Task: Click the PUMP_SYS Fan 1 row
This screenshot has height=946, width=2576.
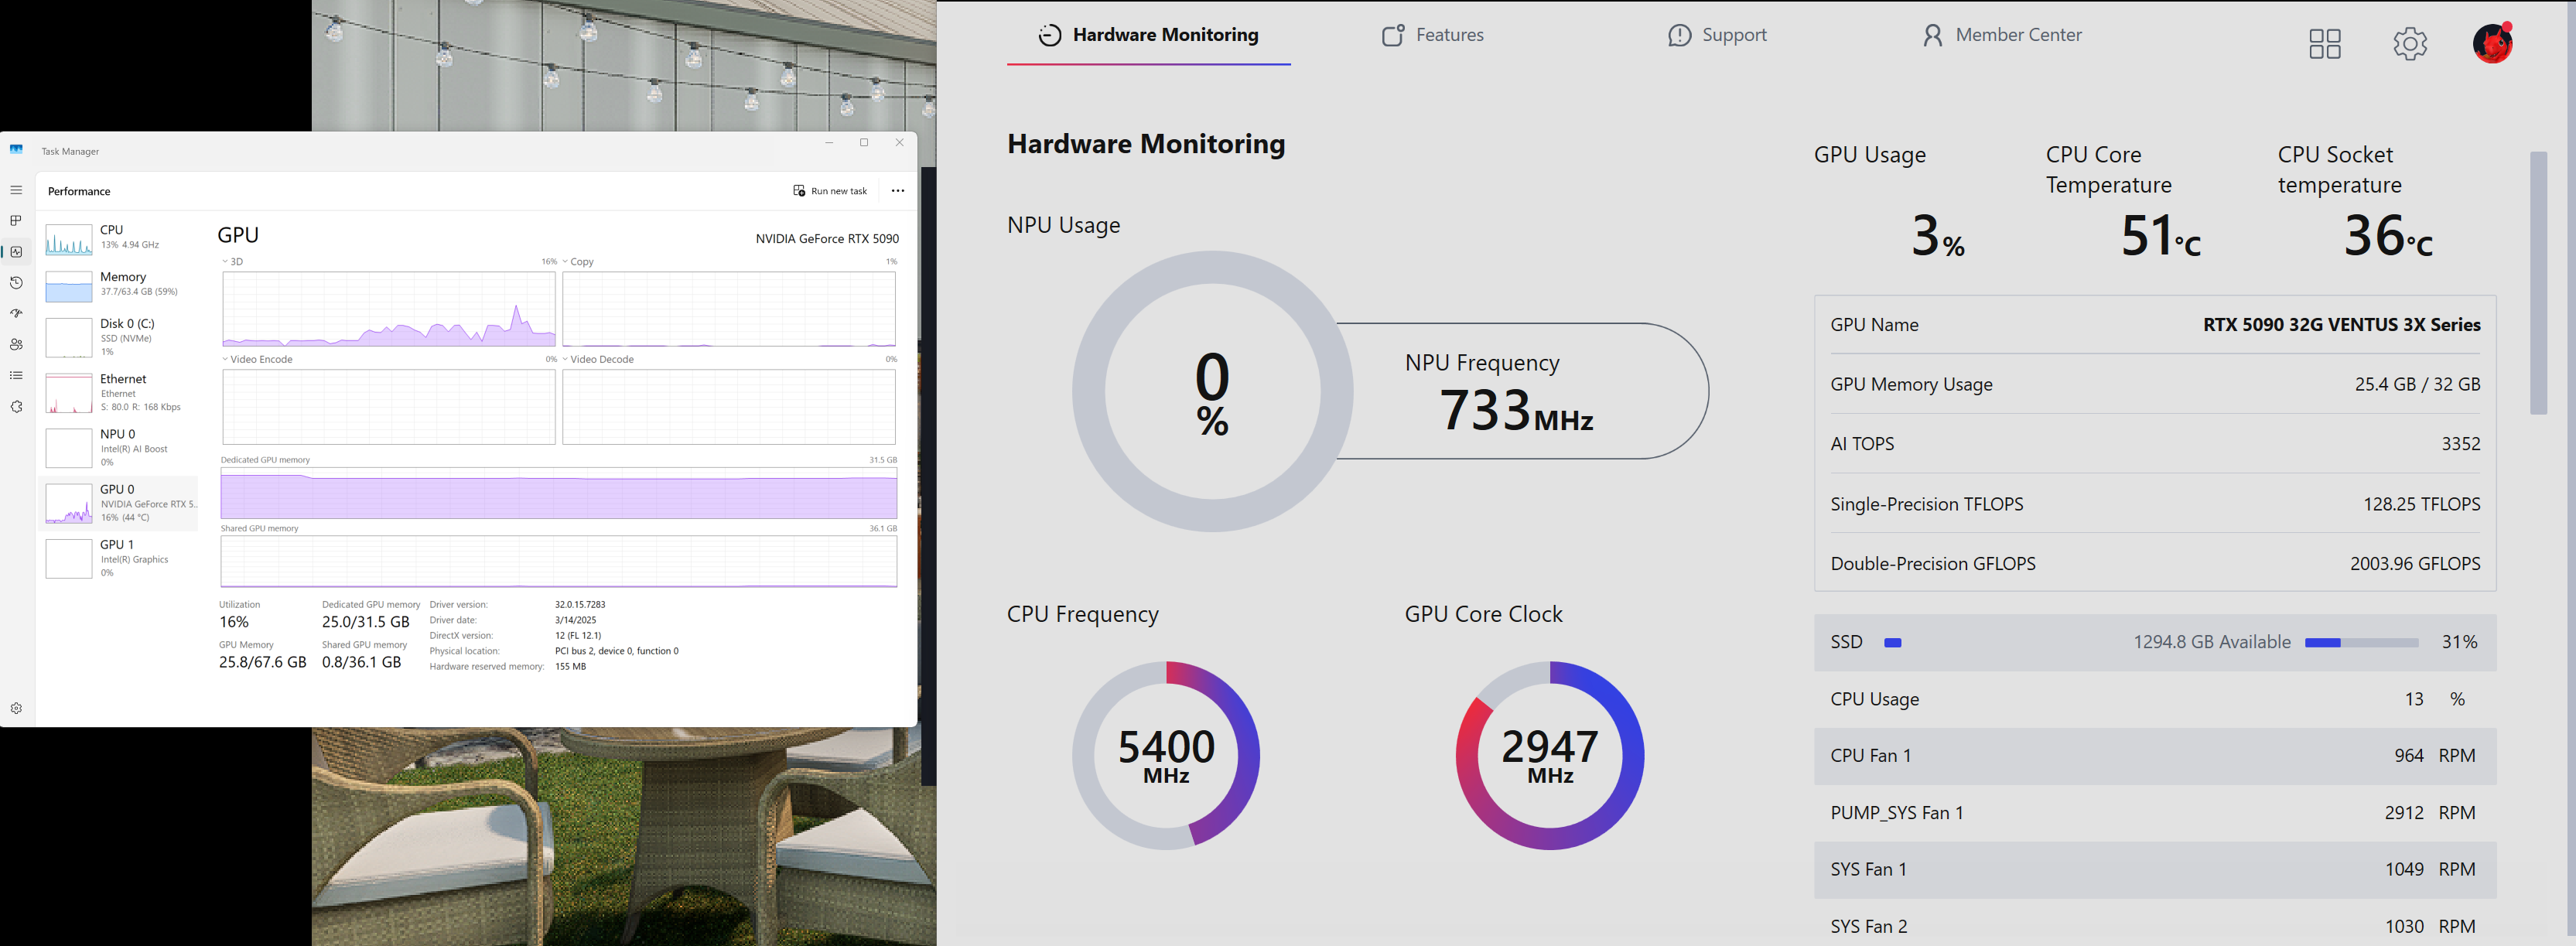Action: 2155,813
